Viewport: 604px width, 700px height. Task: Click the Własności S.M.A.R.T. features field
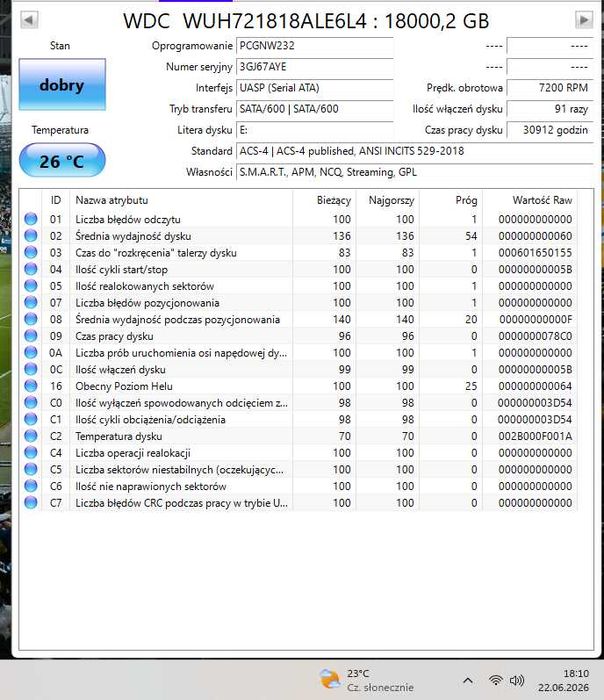(x=415, y=172)
